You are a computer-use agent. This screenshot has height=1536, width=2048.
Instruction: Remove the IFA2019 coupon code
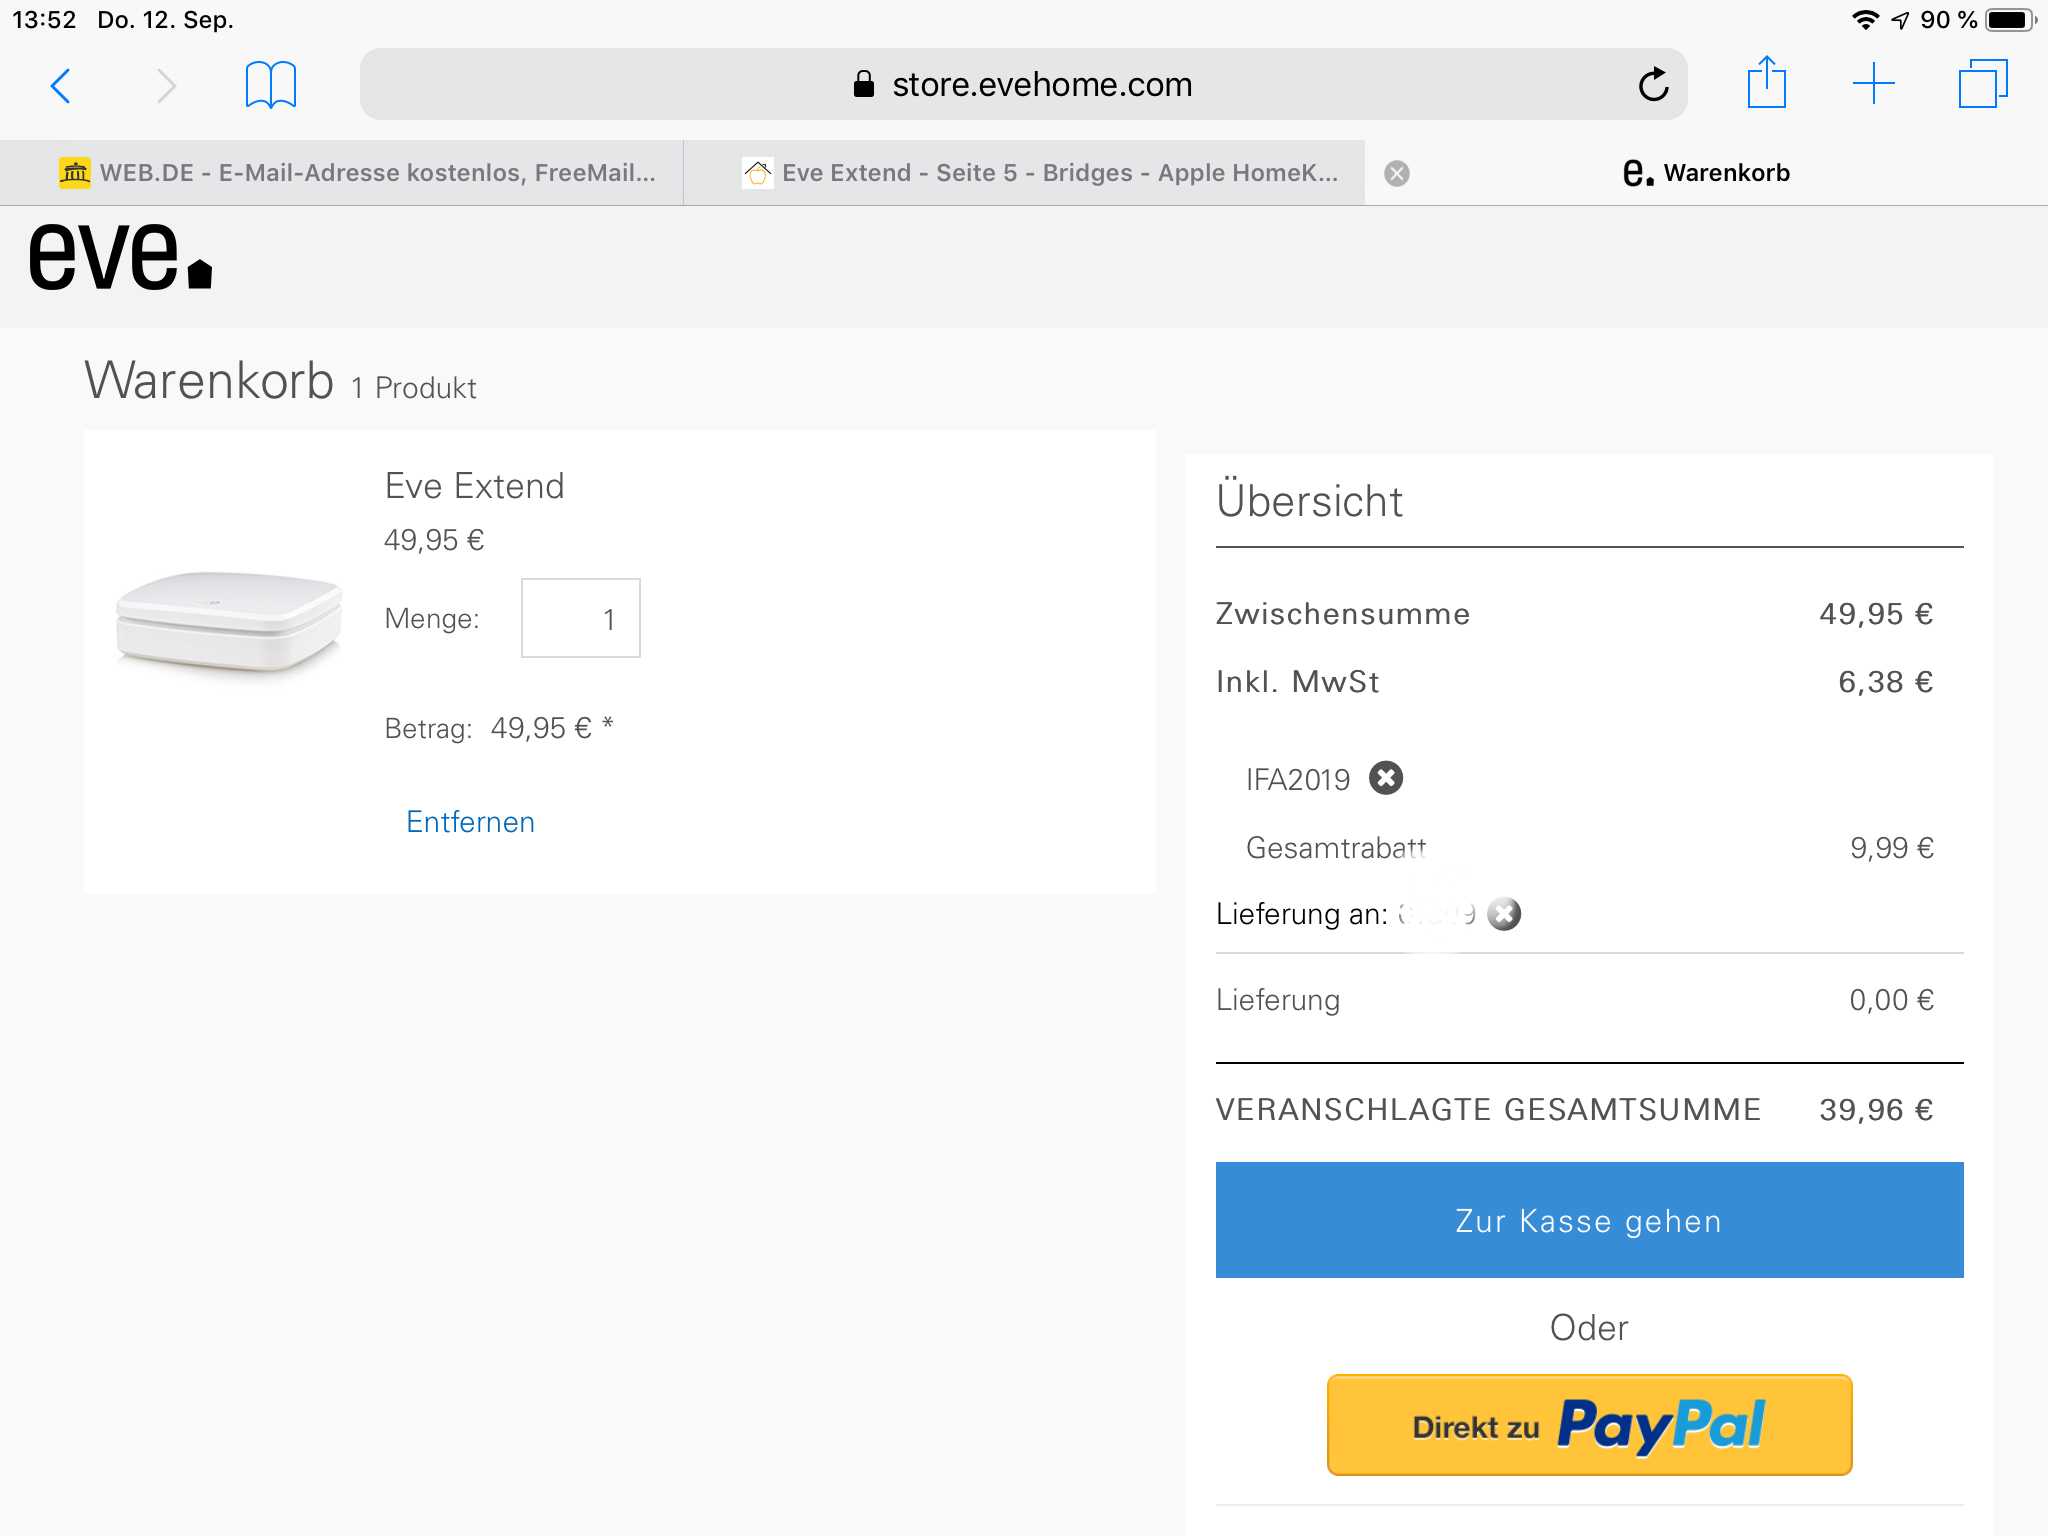(1385, 778)
